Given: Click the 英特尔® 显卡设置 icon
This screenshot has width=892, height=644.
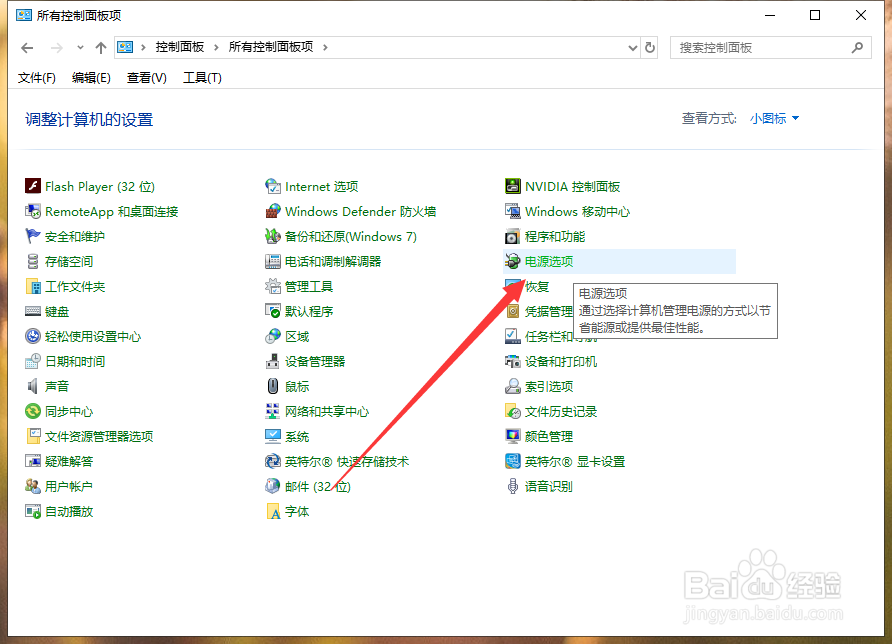Looking at the screenshot, I should [x=513, y=461].
